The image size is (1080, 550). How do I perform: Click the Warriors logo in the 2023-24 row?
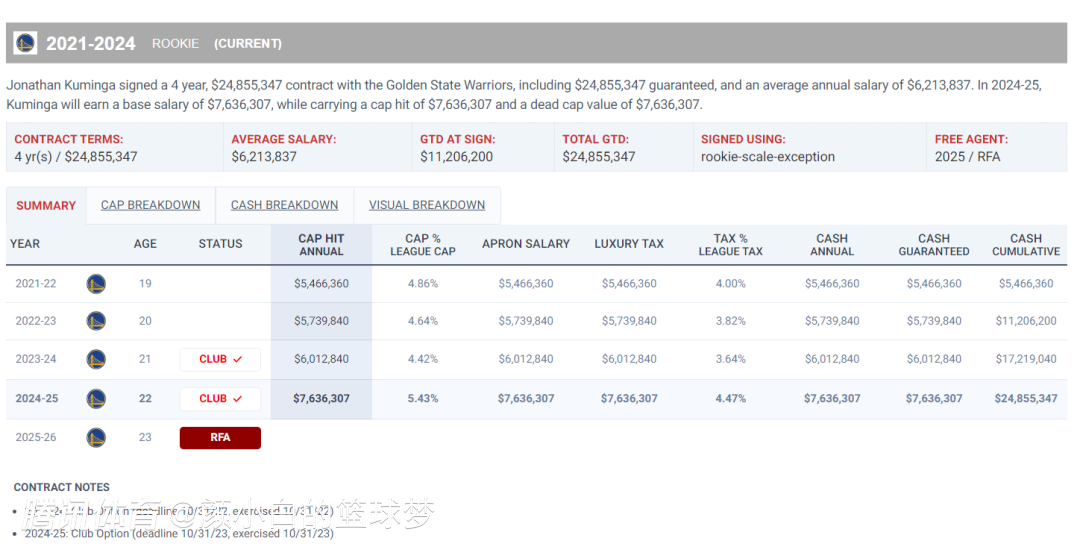[x=96, y=359]
